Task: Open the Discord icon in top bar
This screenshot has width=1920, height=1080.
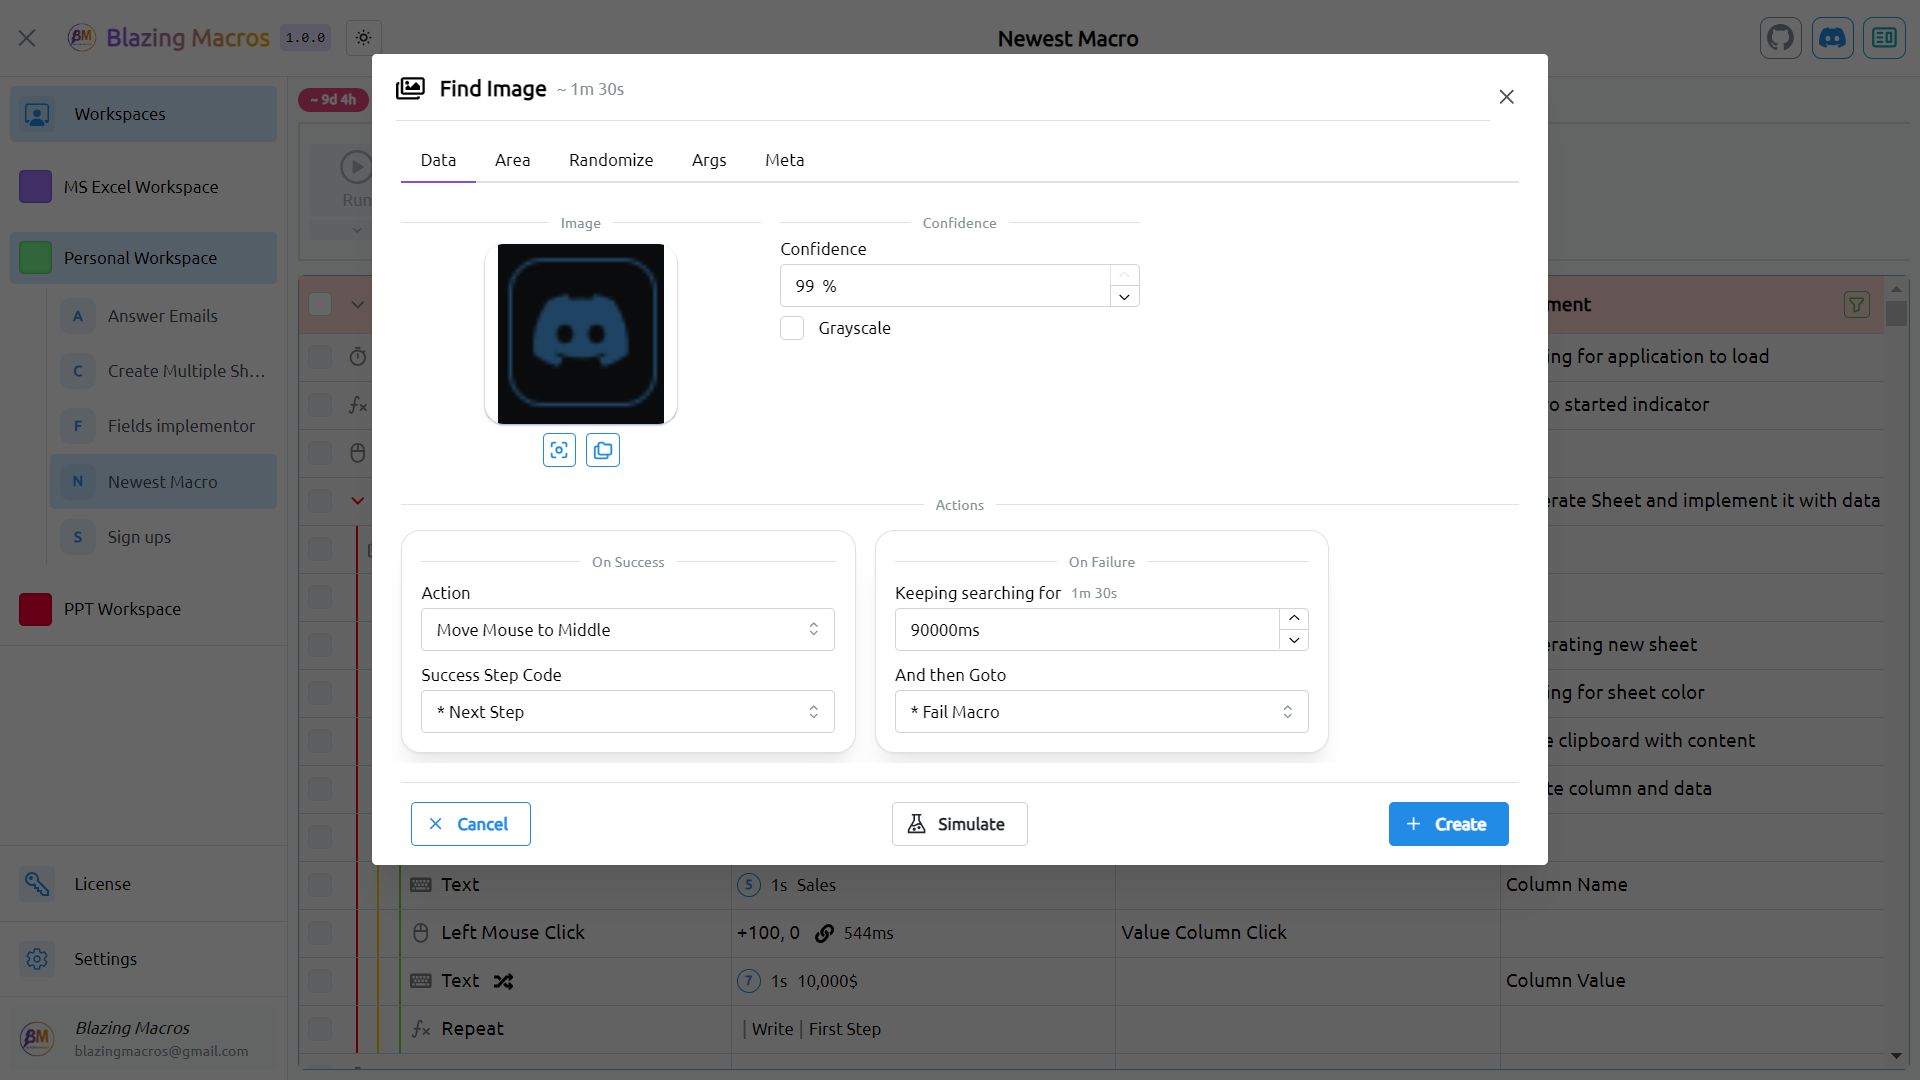Action: pyautogui.click(x=1832, y=38)
